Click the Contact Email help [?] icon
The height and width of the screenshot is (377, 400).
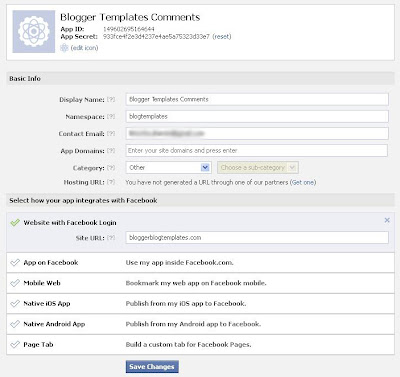pyautogui.click(x=111, y=133)
